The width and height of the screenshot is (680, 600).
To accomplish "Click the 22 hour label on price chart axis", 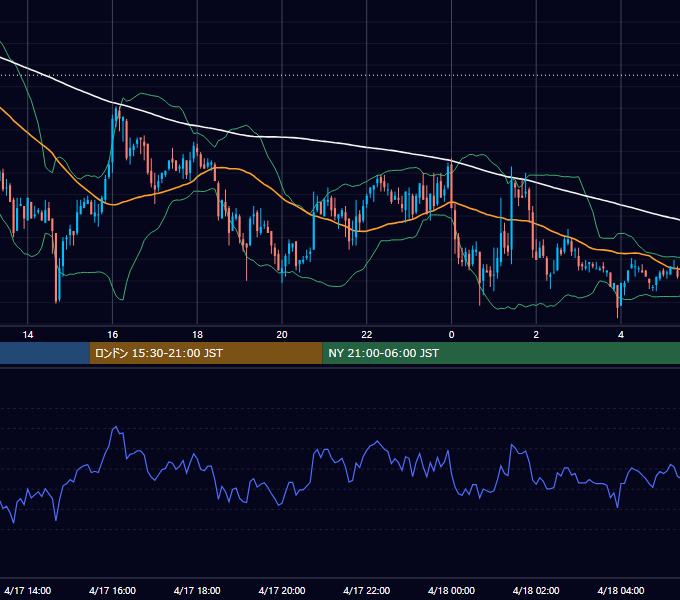I will pos(367,335).
